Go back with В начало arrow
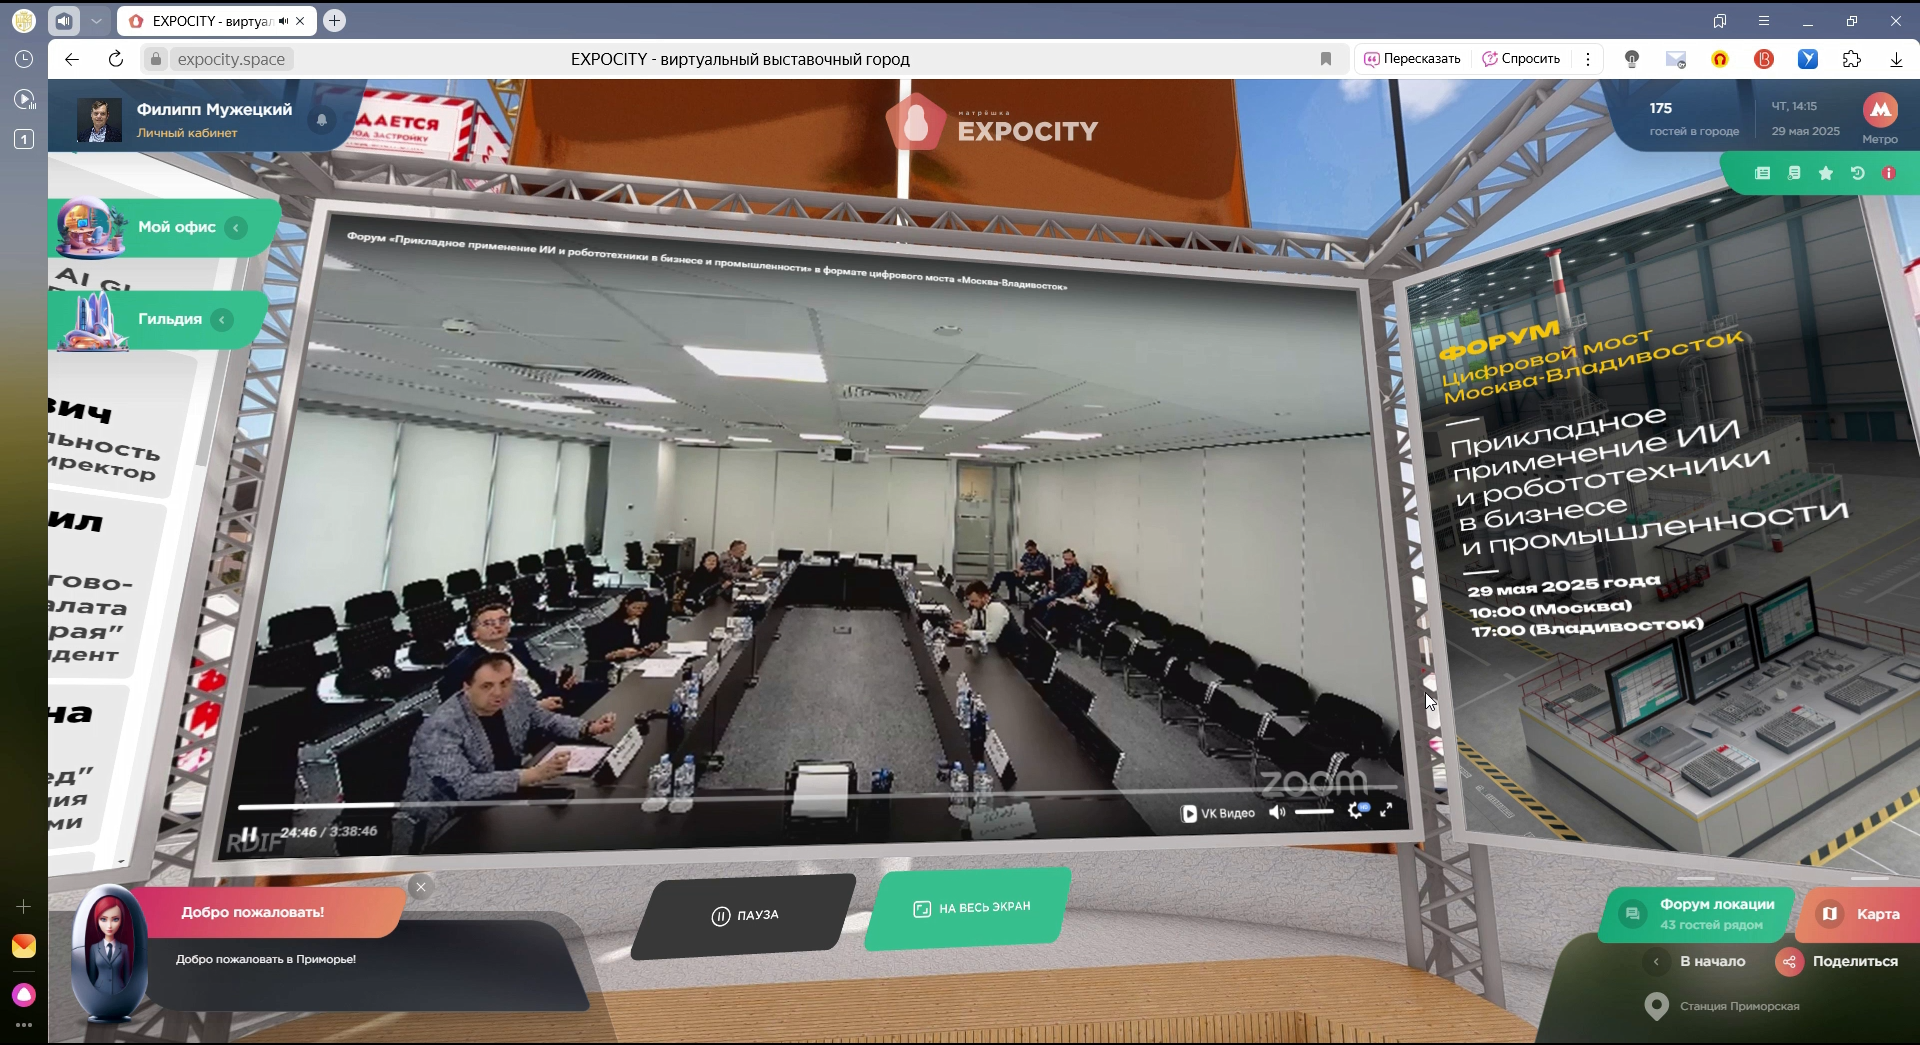This screenshot has width=1920, height=1045. pyautogui.click(x=1656, y=961)
